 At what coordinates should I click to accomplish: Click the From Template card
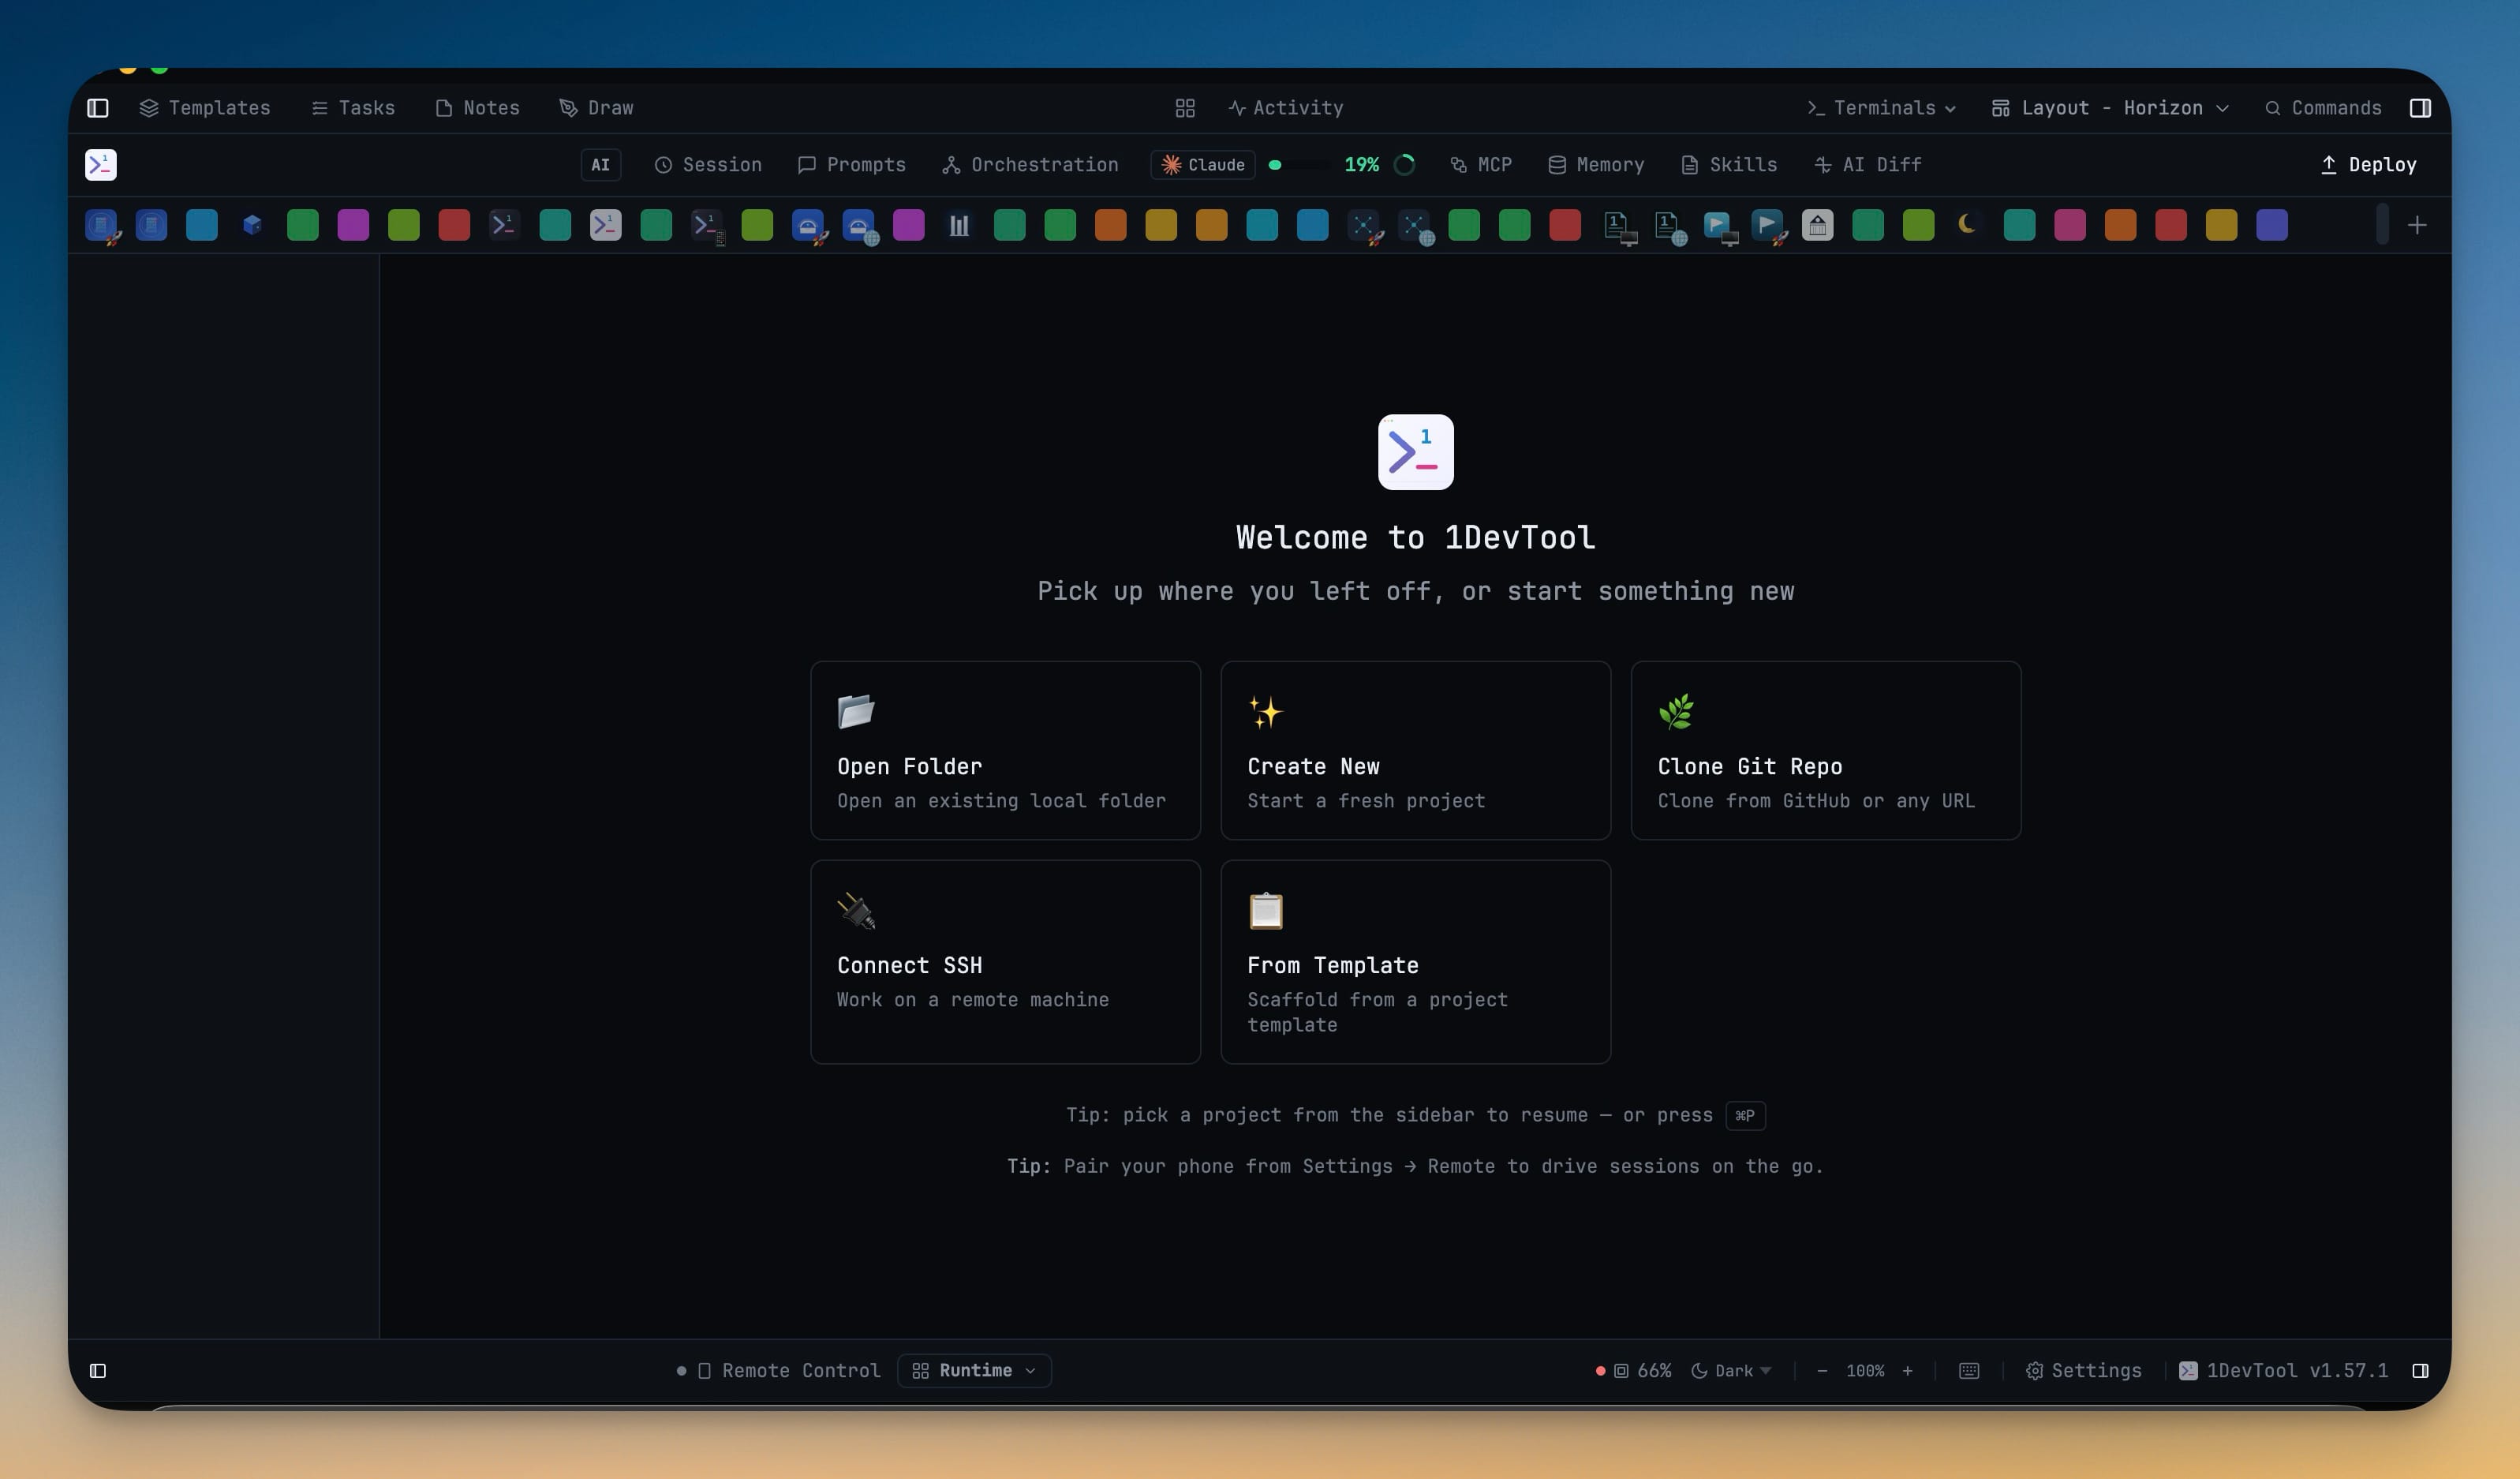pos(1415,961)
